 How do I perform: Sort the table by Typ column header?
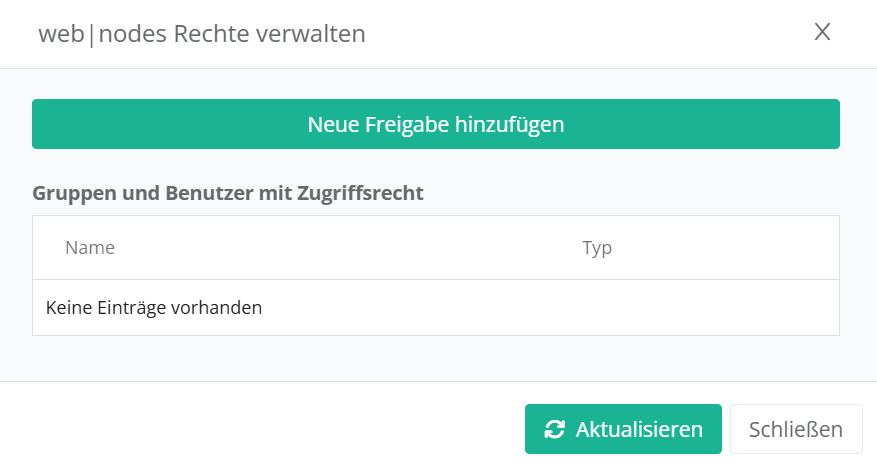click(x=597, y=247)
